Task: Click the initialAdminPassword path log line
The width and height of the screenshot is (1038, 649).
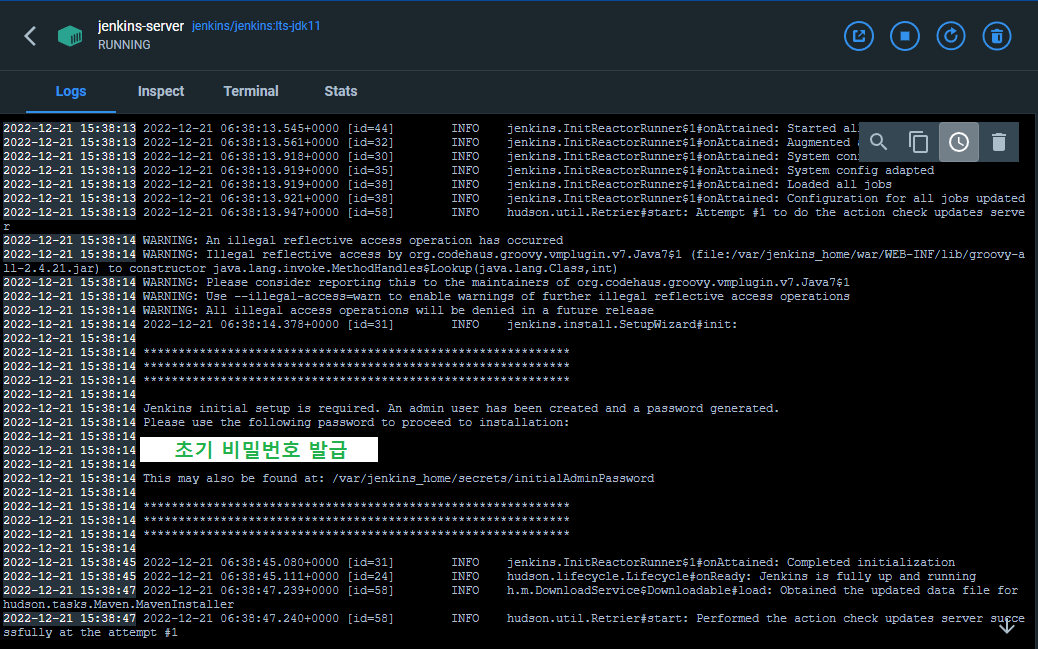Action: [x=399, y=478]
